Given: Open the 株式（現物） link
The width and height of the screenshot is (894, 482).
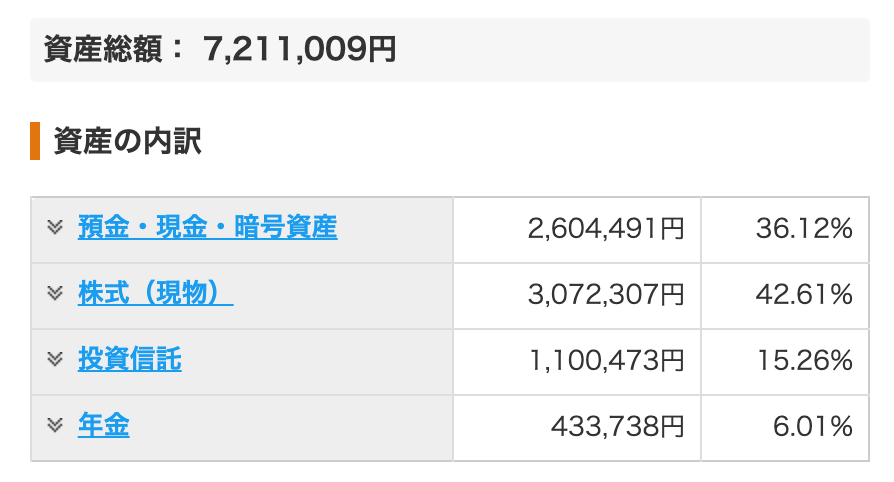Looking at the screenshot, I should tap(155, 294).
